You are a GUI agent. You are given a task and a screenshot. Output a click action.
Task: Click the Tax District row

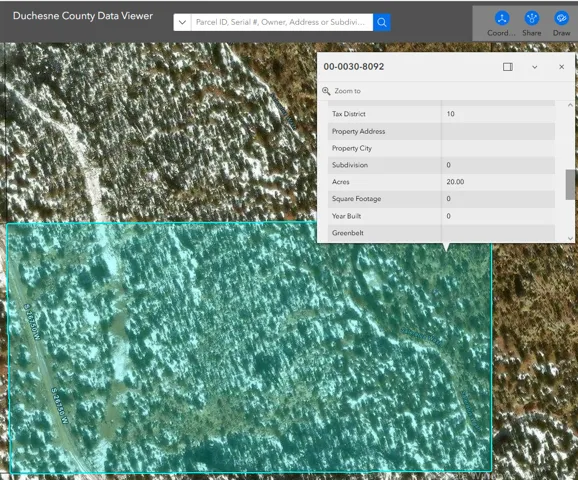(x=441, y=114)
